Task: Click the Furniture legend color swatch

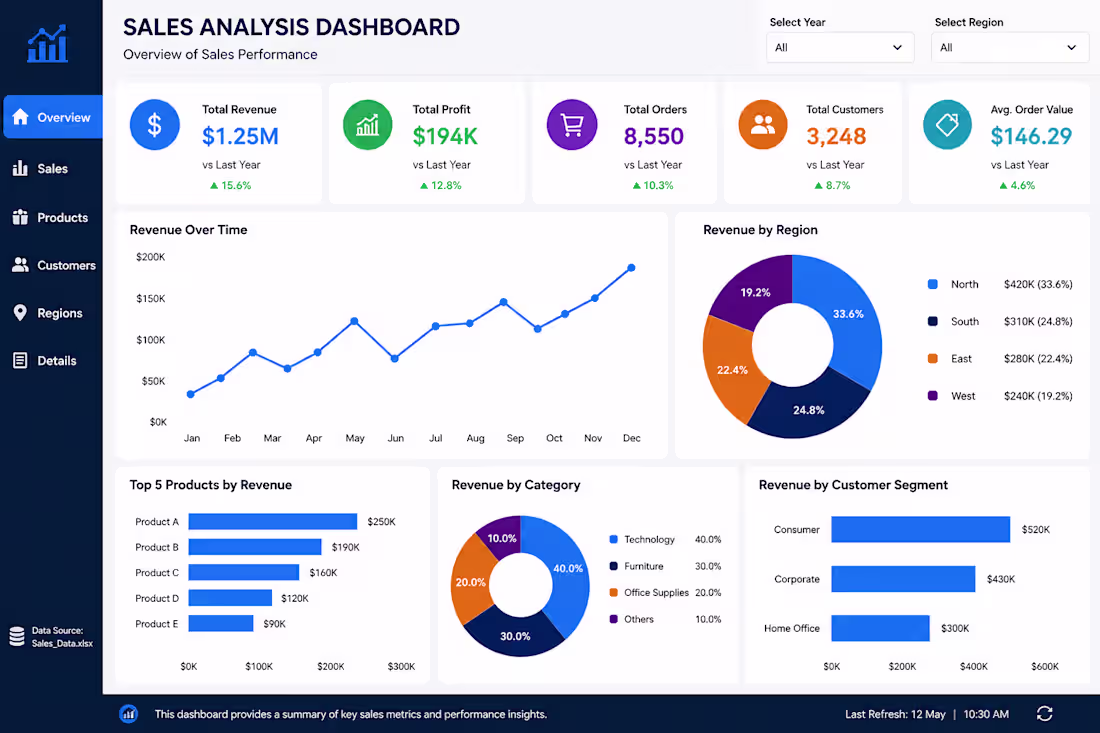Action: click(613, 566)
